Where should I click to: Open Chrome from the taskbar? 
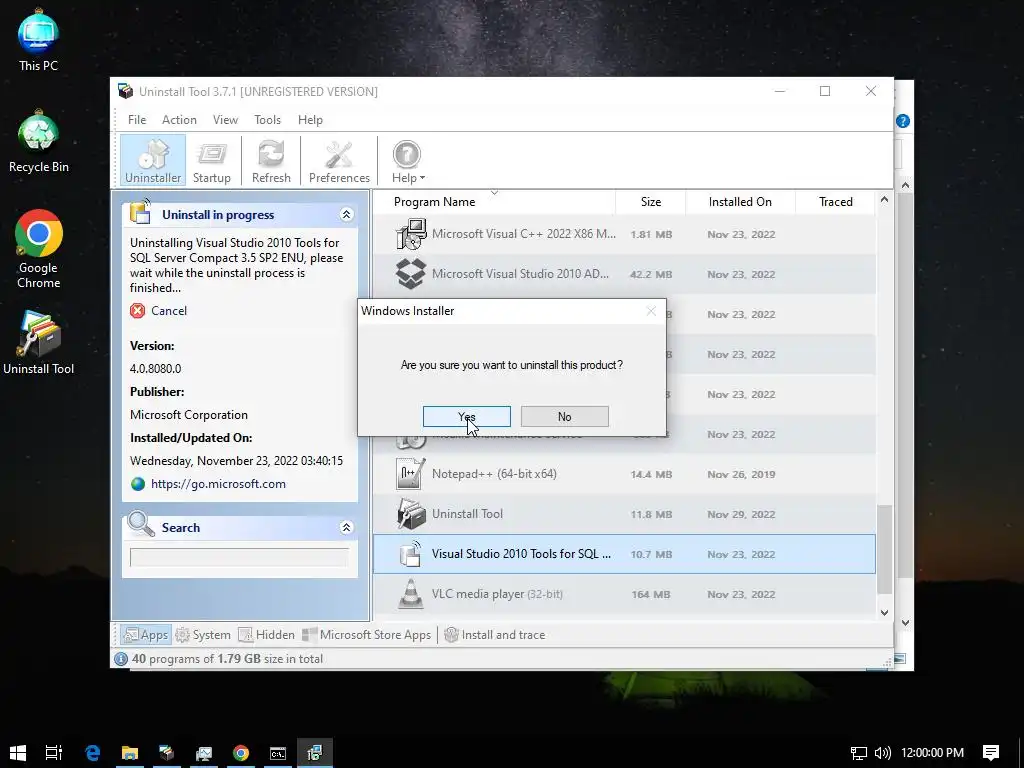pyautogui.click(x=241, y=752)
